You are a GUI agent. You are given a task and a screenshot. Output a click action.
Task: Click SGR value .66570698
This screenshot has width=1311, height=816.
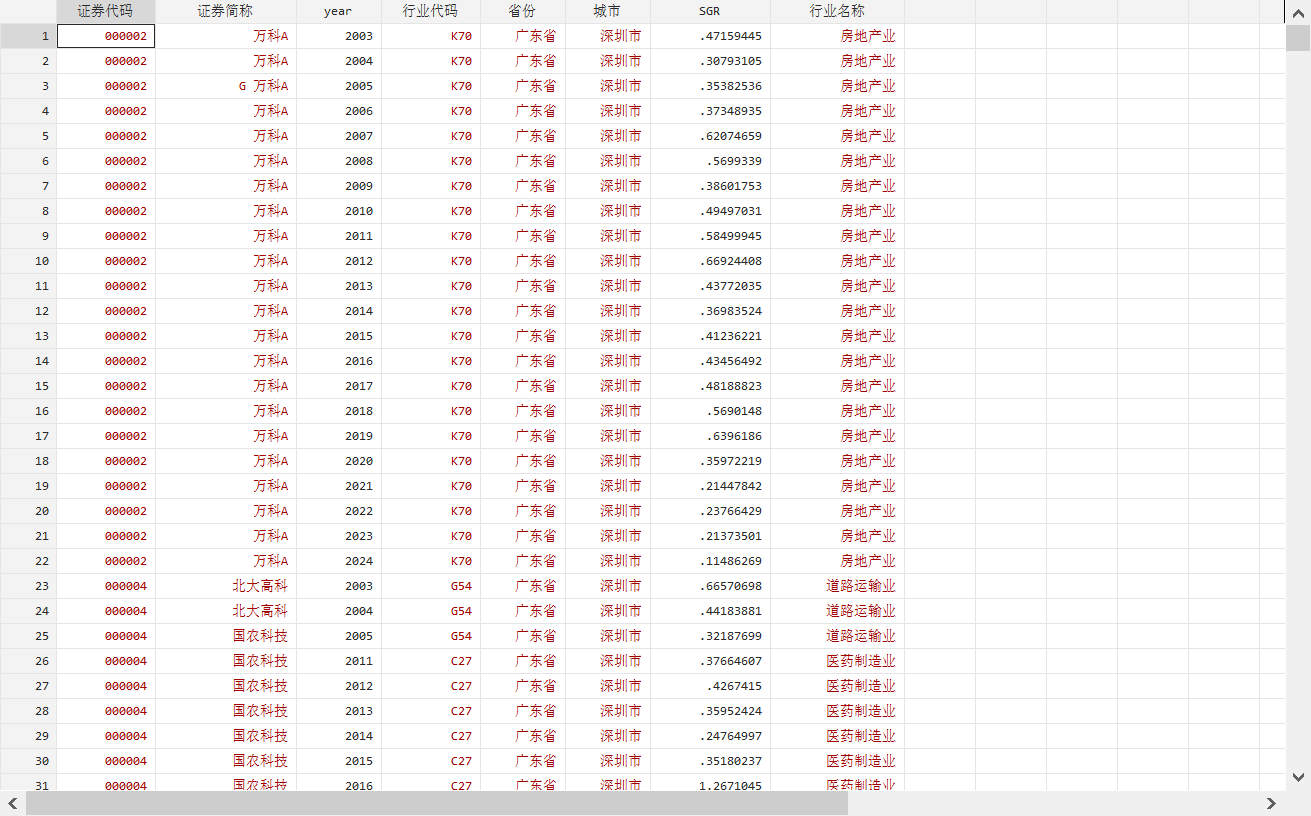tap(710, 586)
